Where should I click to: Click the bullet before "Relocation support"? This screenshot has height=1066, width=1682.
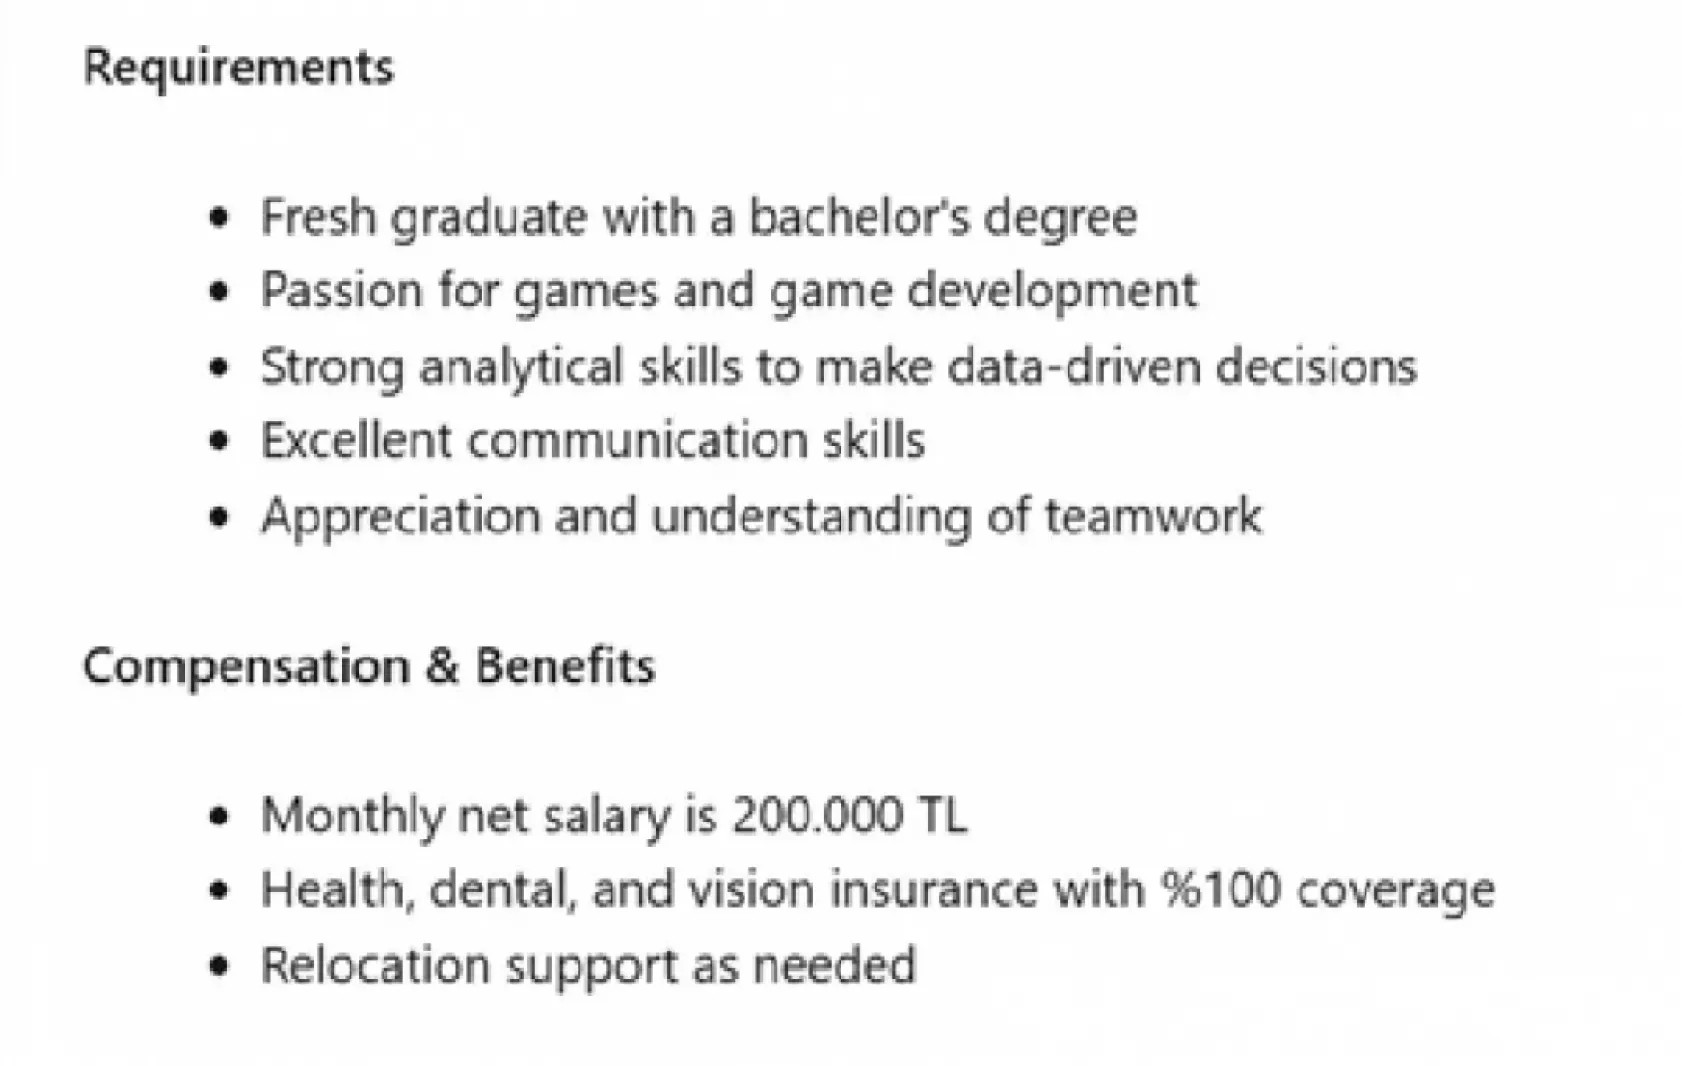click(x=220, y=965)
